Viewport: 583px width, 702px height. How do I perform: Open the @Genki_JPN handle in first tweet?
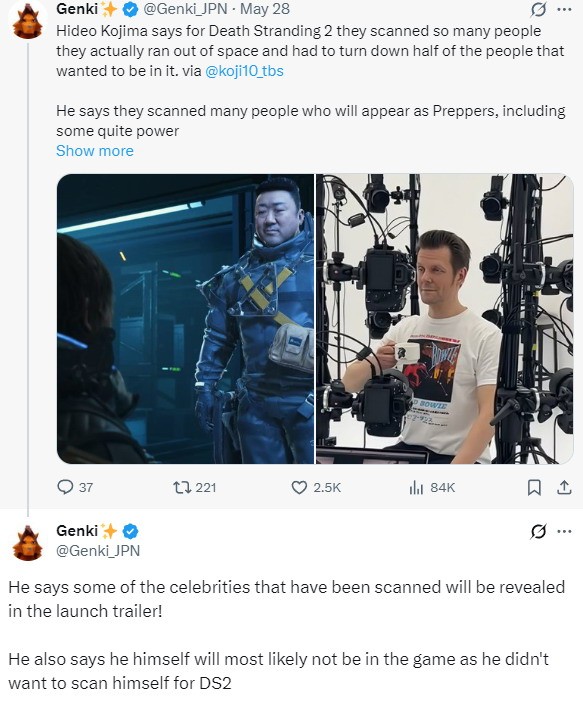(x=185, y=9)
